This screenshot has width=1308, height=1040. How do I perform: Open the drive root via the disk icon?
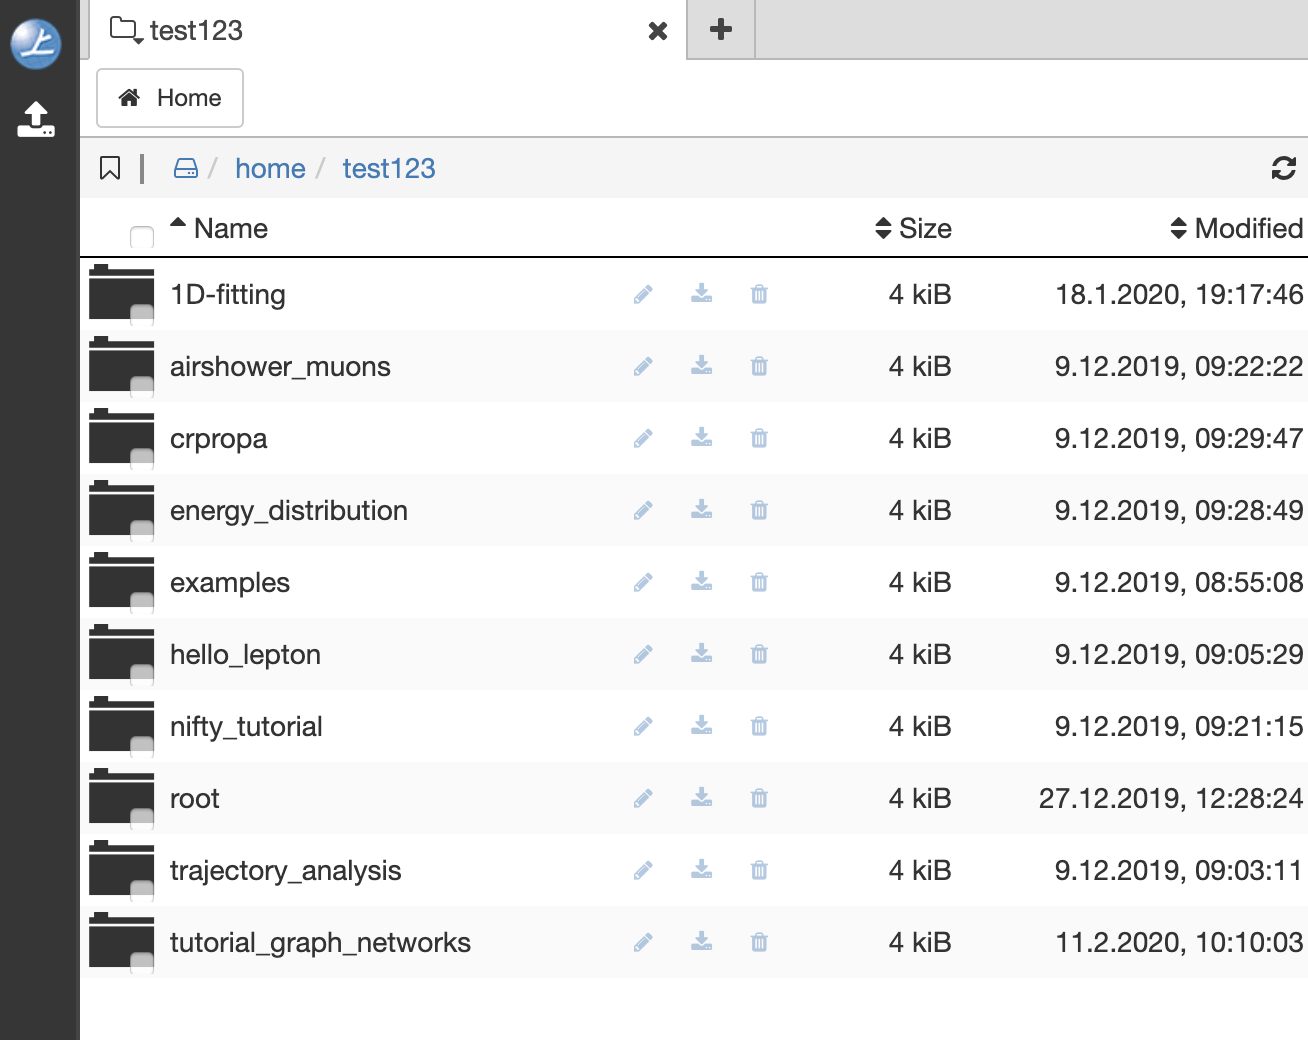(x=186, y=168)
